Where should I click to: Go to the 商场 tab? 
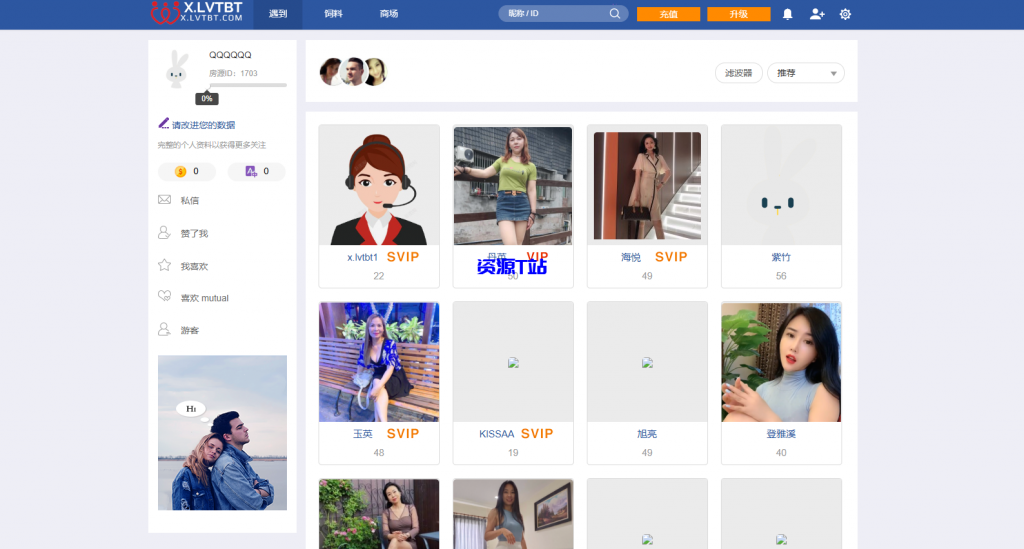click(x=389, y=14)
